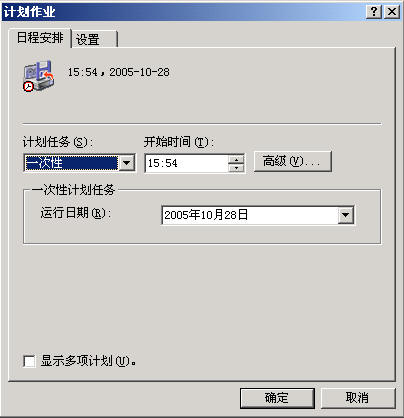Viewport: 404px width, 418px height.
Task: Click the 显示多项计划(U) label text
Action: coord(88,361)
